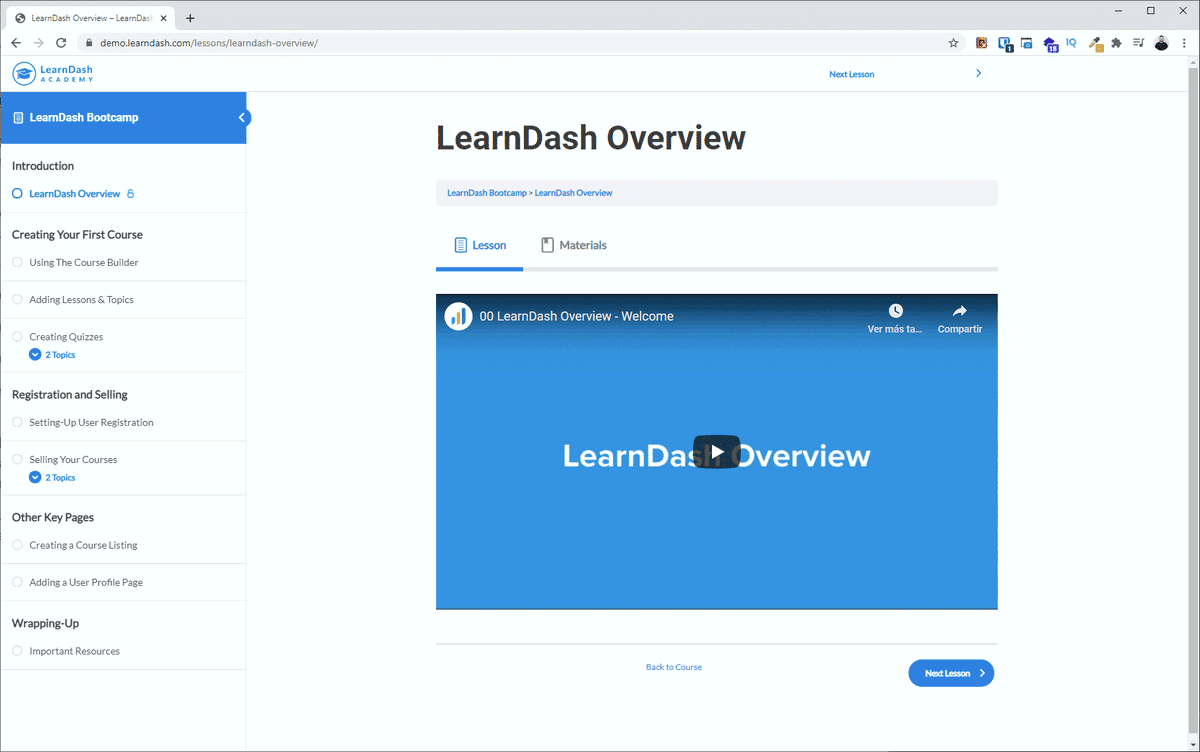
Task: Collapse the LearnDash Bootcamp sidebar with the chevron
Action: pyautogui.click(x=241, y=116)
